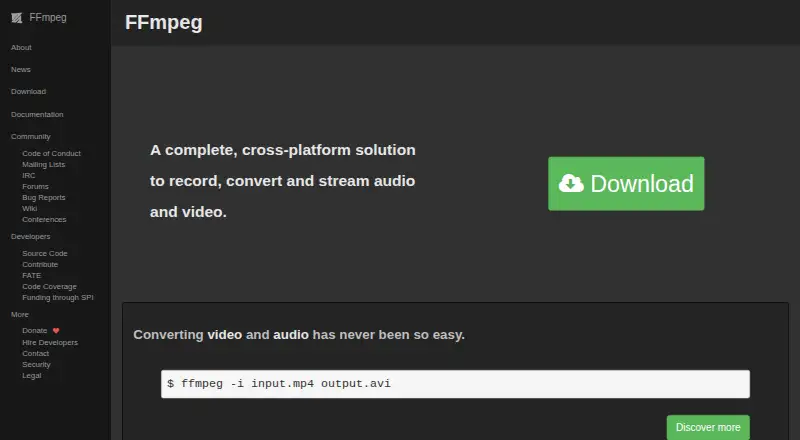This screenshot has height=440, width=800.
Task: Open the Legal page
Action: [x=32, y=375]
